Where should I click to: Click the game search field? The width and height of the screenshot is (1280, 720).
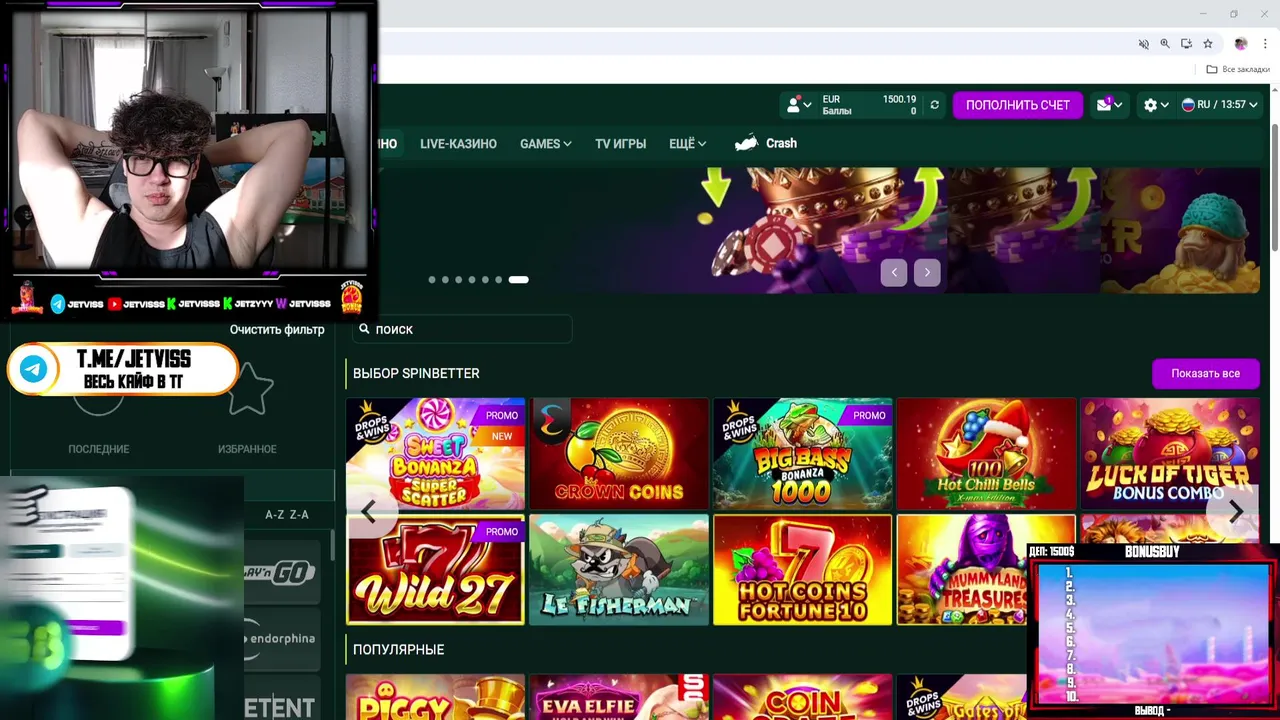[460, 329]
